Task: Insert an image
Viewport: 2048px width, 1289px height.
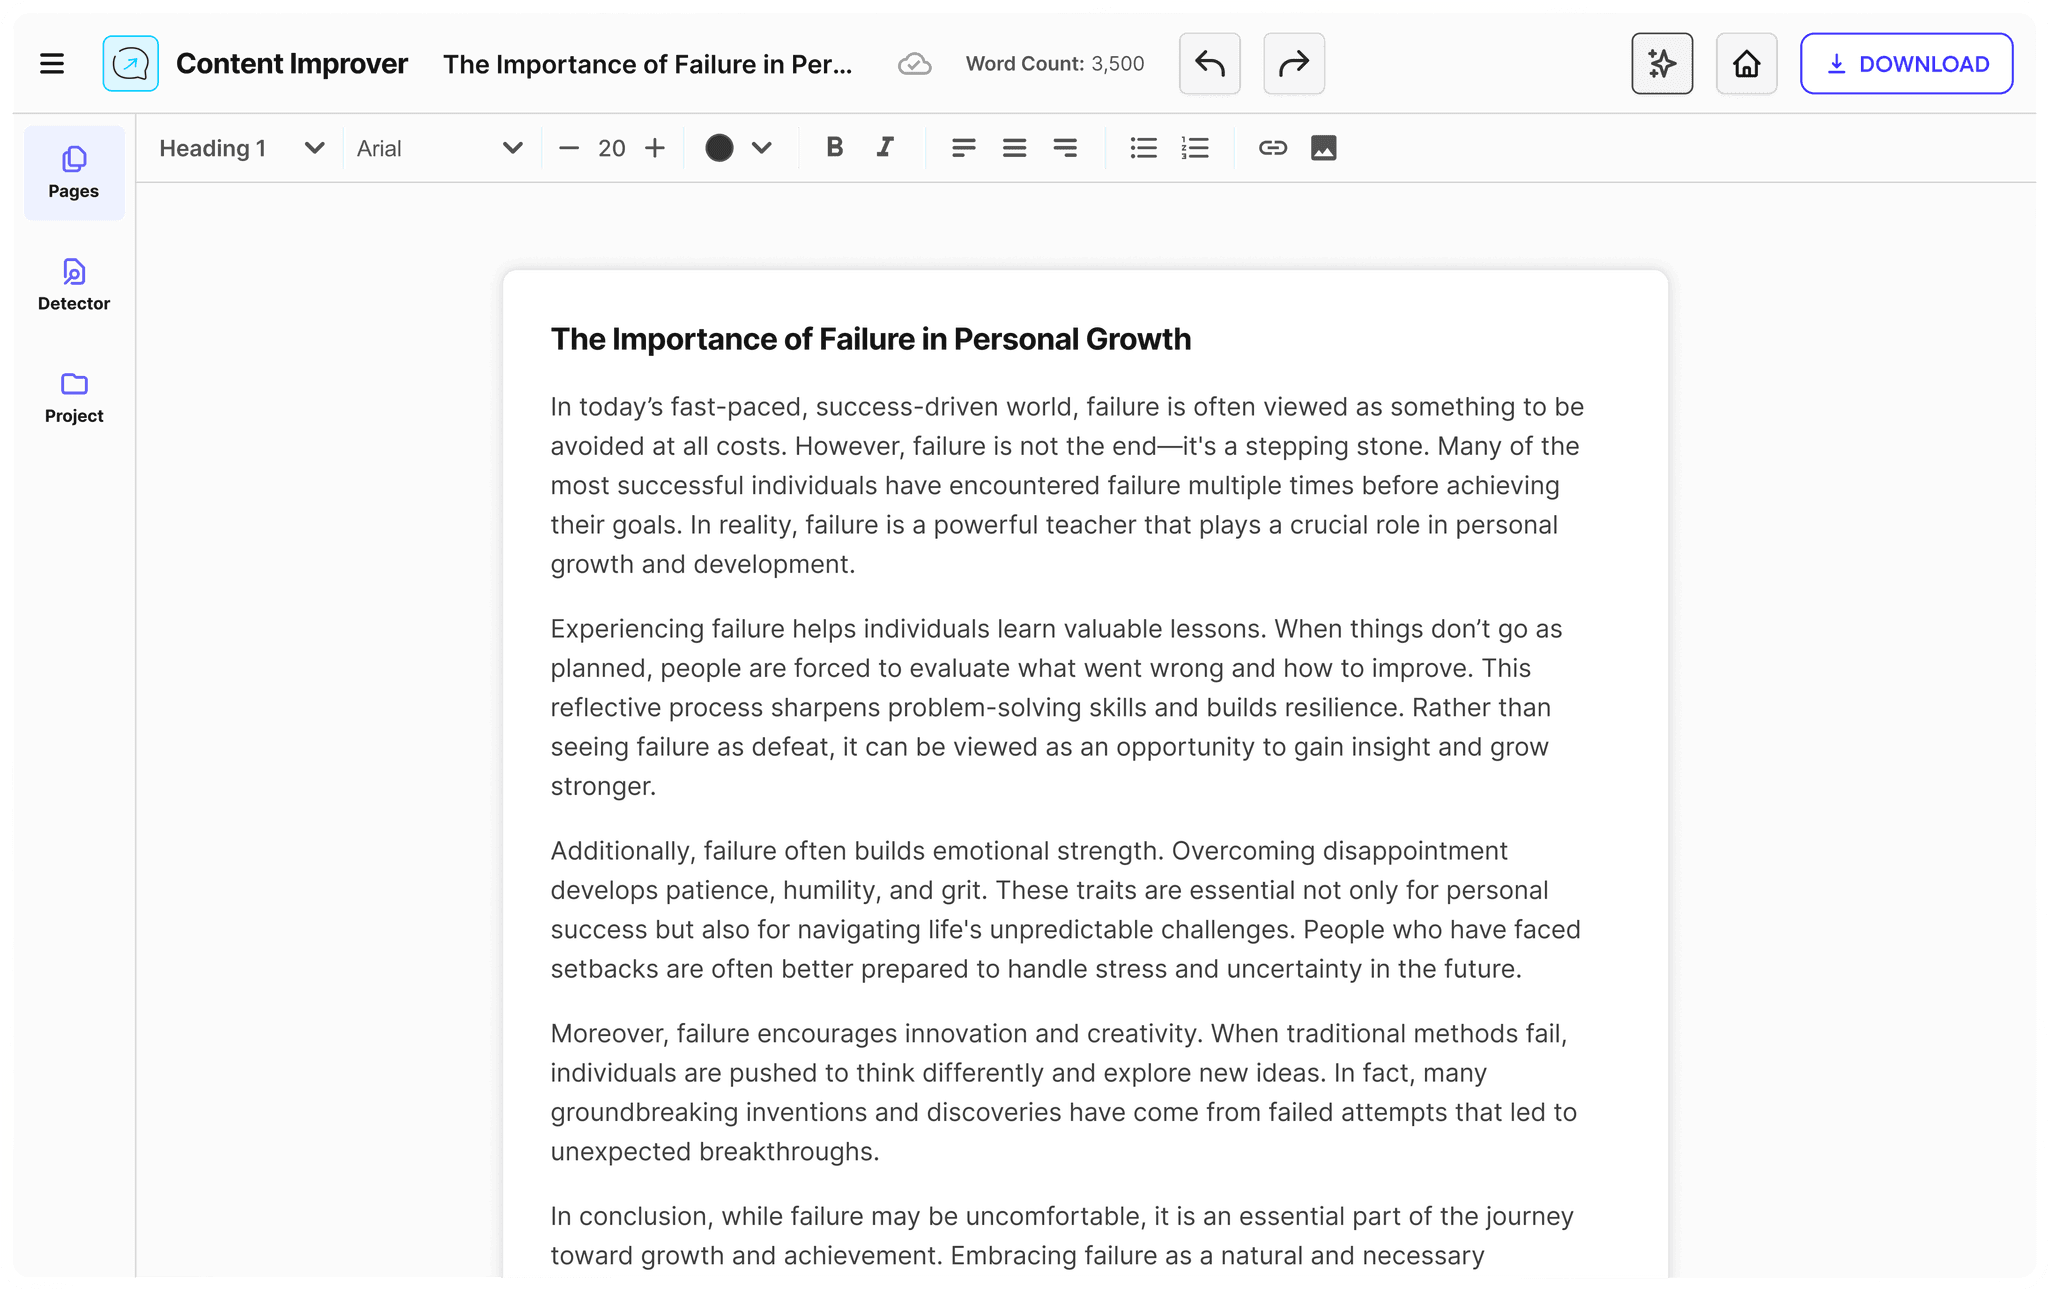Action: coord(1324,148)
